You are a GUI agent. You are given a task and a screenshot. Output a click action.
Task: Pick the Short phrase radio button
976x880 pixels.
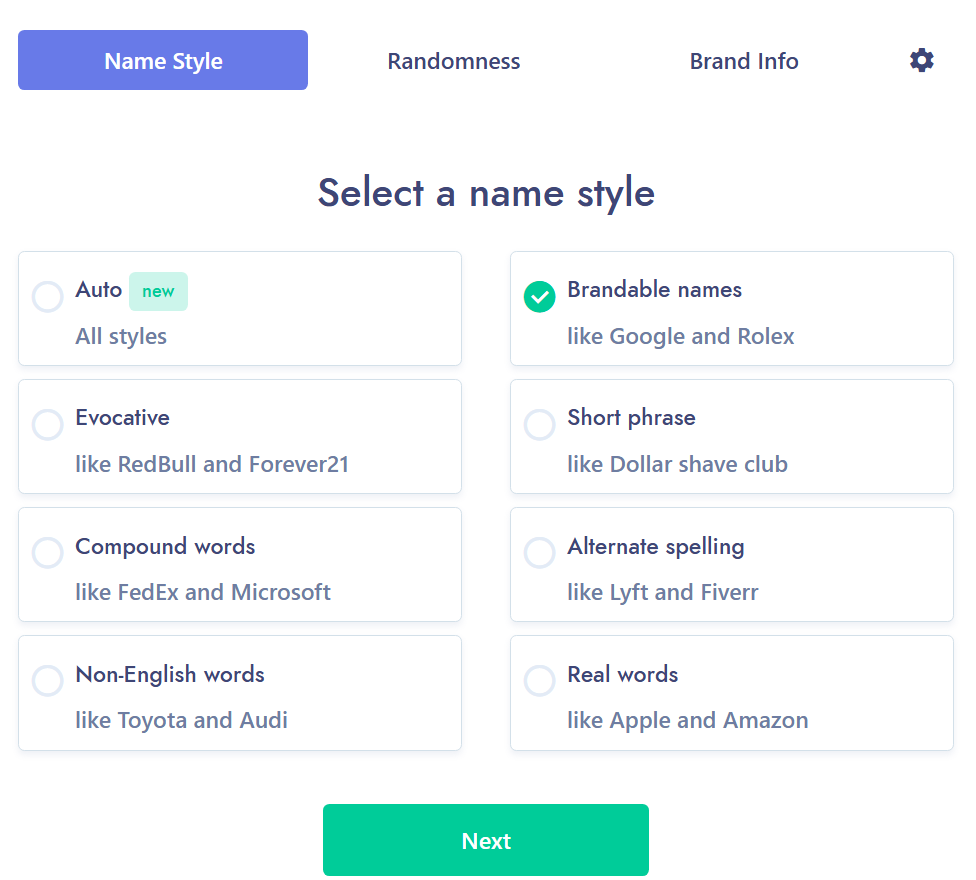pos(540,425)
